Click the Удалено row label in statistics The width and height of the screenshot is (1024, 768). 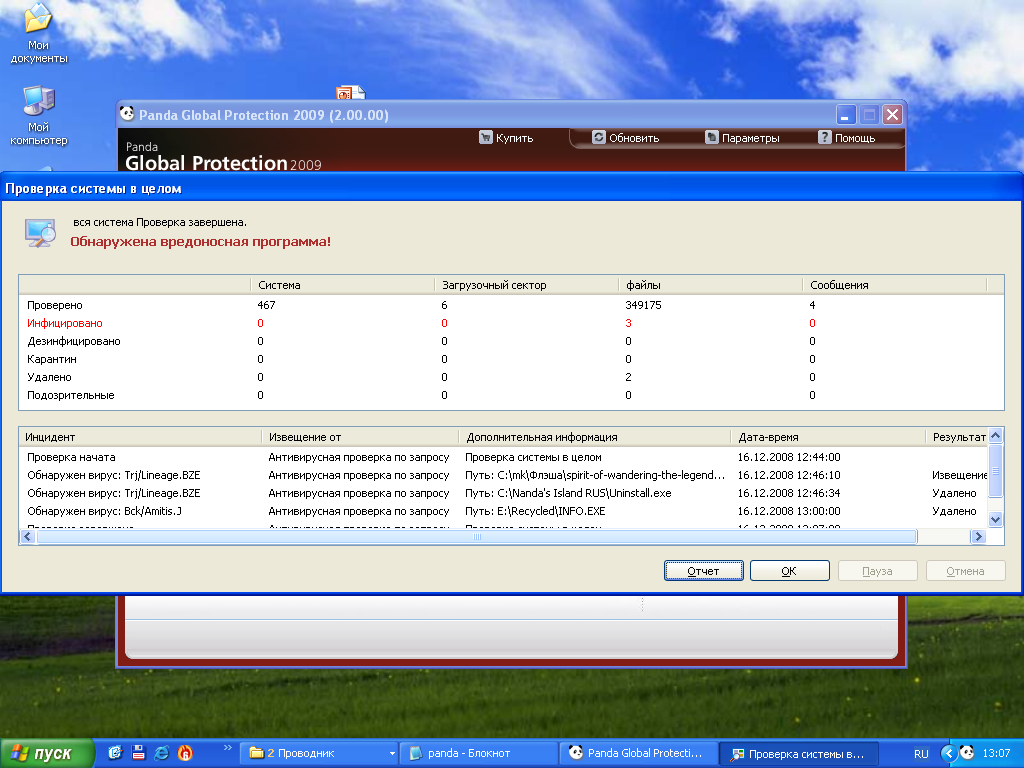pos(49,377)
